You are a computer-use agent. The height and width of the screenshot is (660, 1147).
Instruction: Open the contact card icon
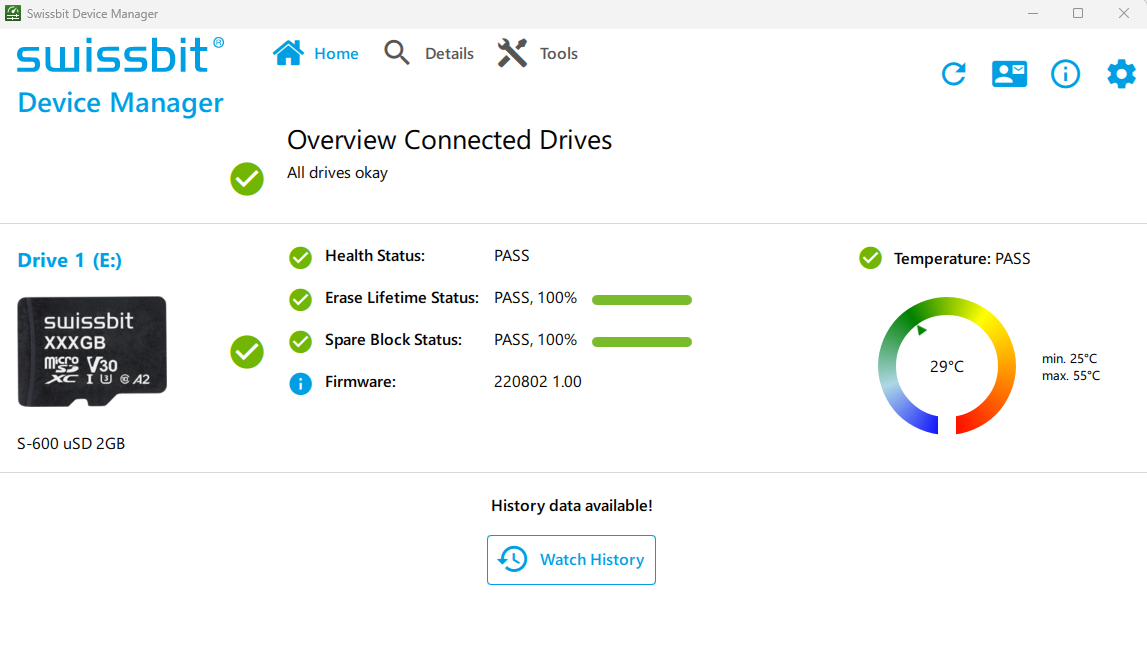tap(1009, 74)
